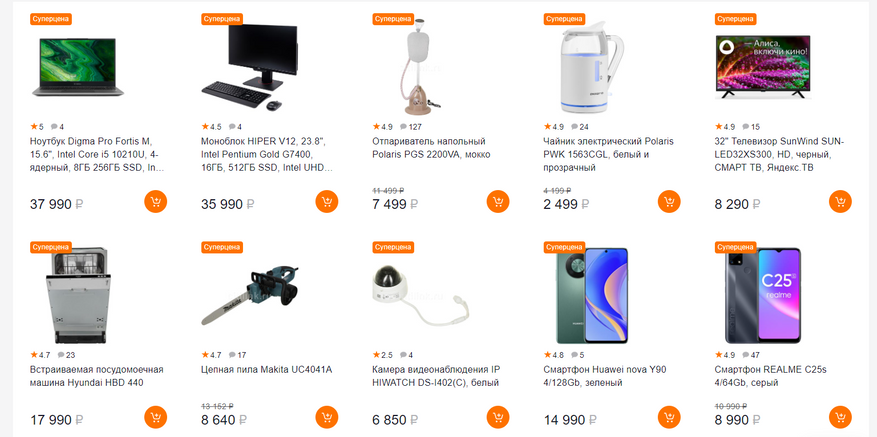Add Polaris PWK 1563CGL kettle to cart
The width and height of the screenshot is (877, 437).
669,201
